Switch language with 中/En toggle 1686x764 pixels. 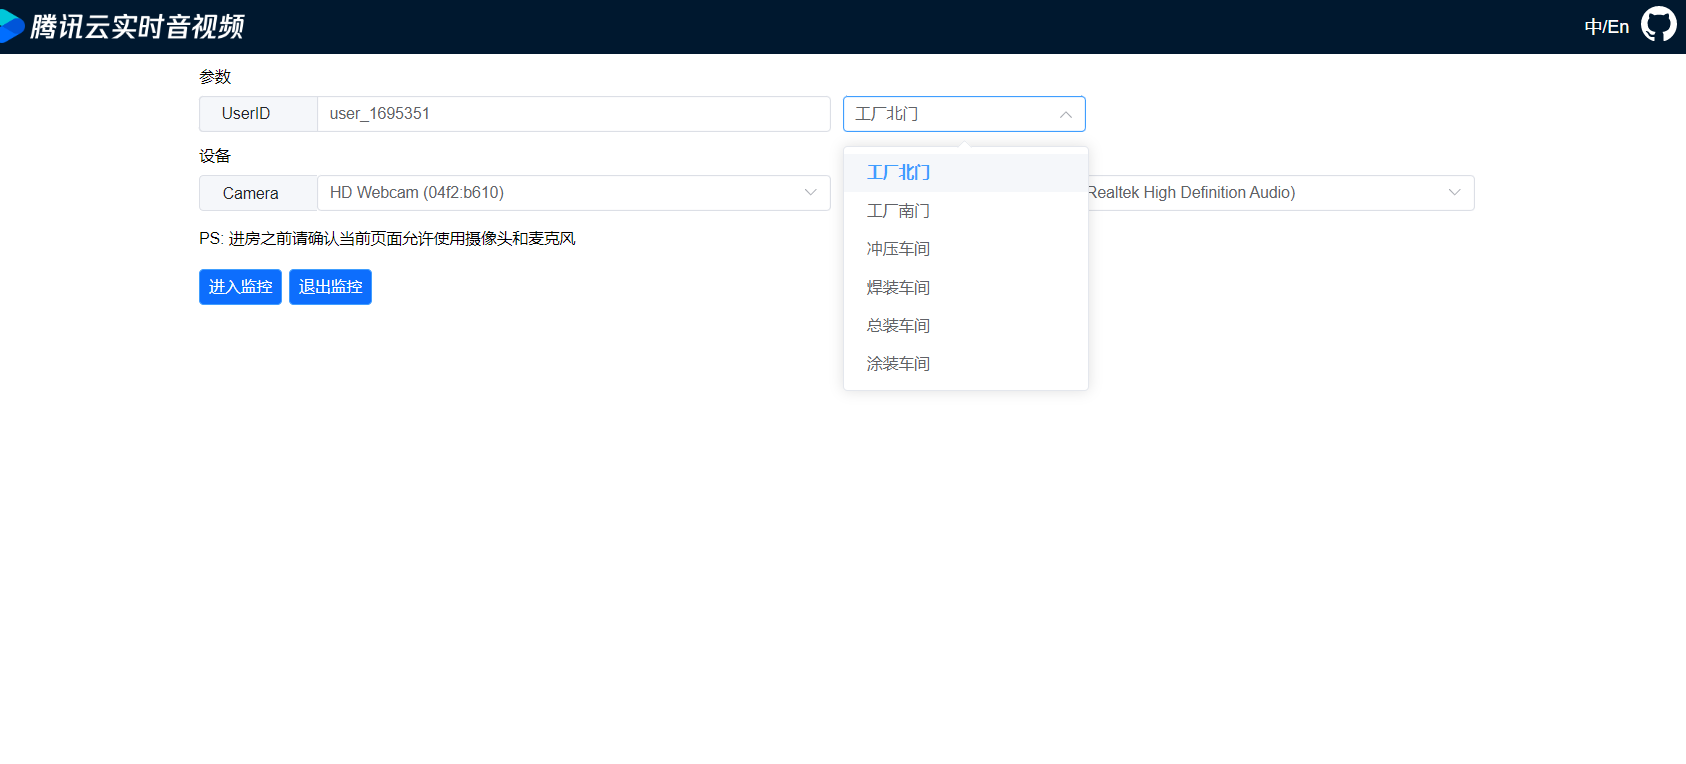(1606, 27)
